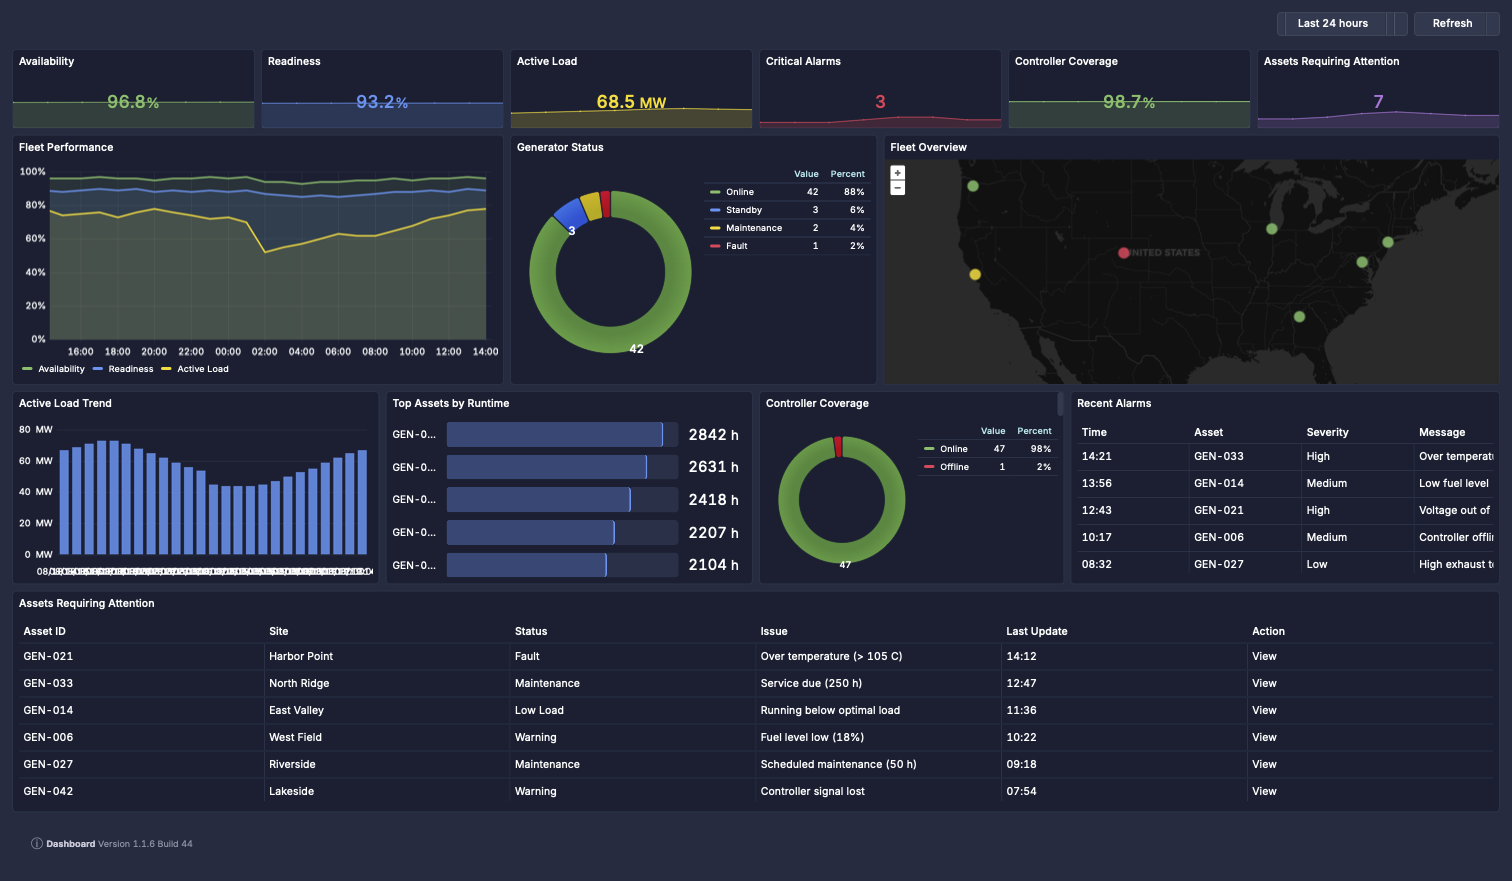1512x881 pixels.
Task: Select the yellow map marker in California
Action: 975,274
